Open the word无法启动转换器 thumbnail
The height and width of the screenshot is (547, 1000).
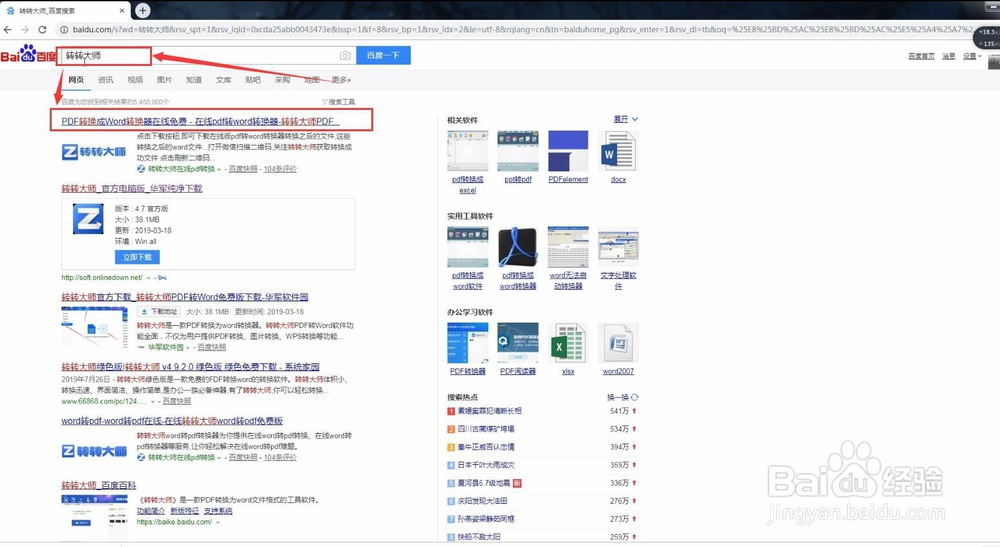[x=568, y=247]
